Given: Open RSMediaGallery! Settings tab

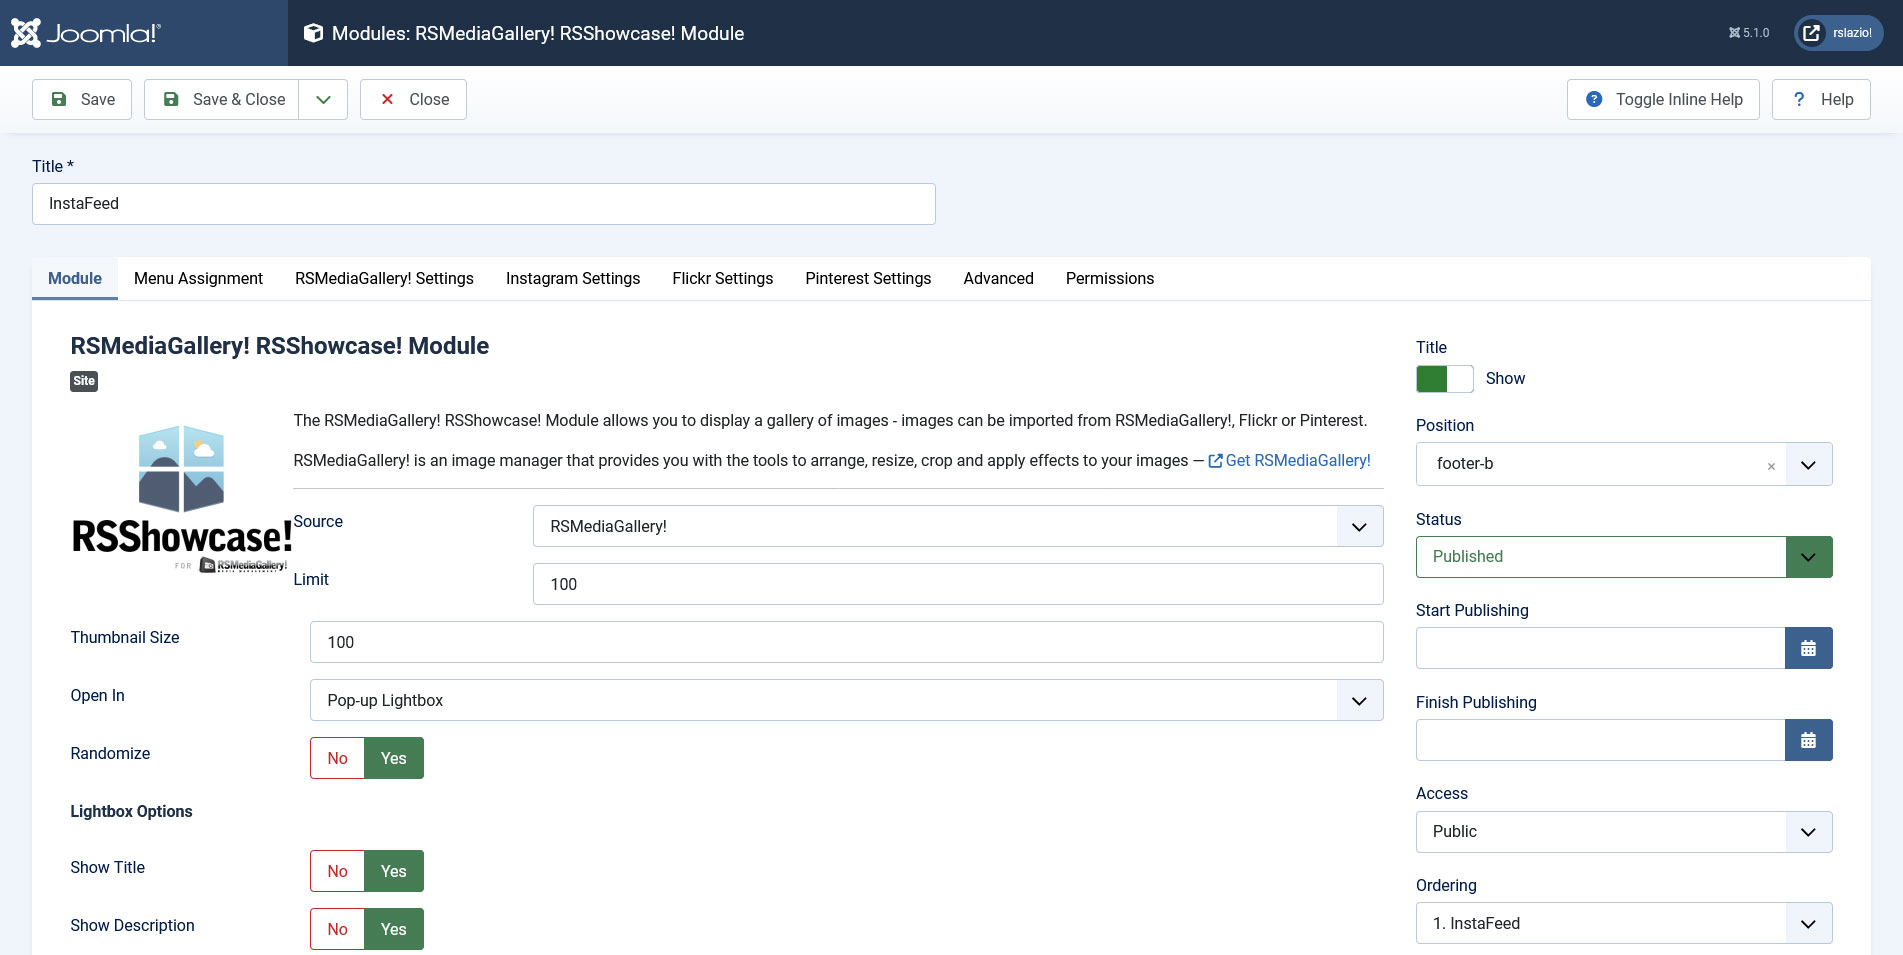Looking at the screenshot, I should [x=384, y=278].
